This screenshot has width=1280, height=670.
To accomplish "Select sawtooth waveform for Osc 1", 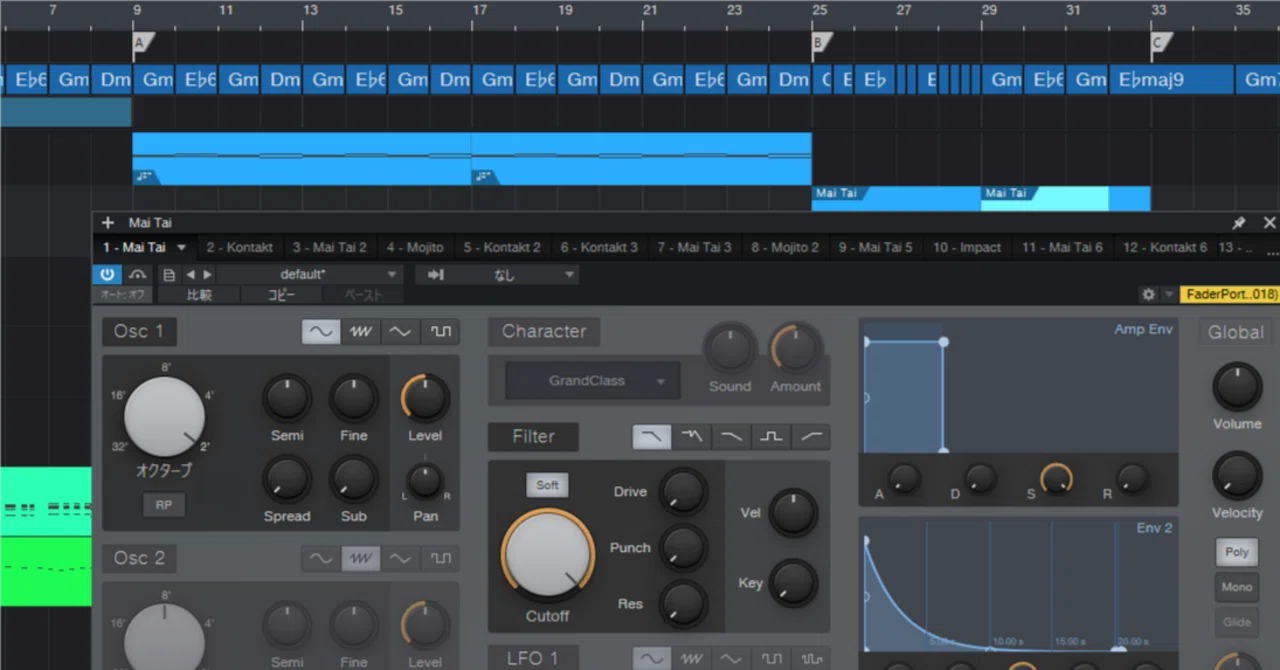I will click(x=360, y=331).
